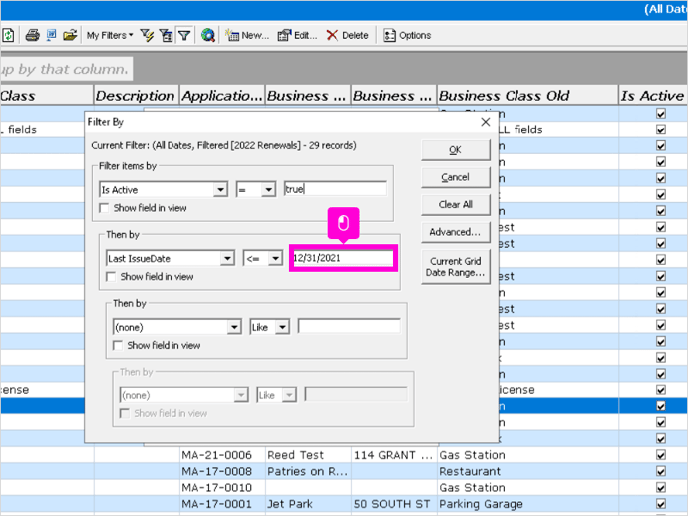Viewport: 688px width, 516px height.
Task: Check Show field in view under third (none)
Action: coord(118,346)
